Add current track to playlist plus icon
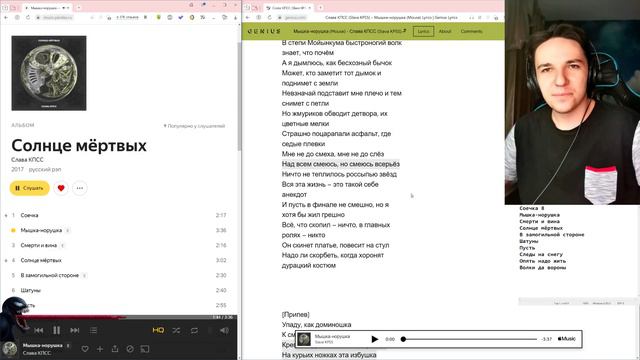Viewport: 640px width, 360px height. [100, 349]
